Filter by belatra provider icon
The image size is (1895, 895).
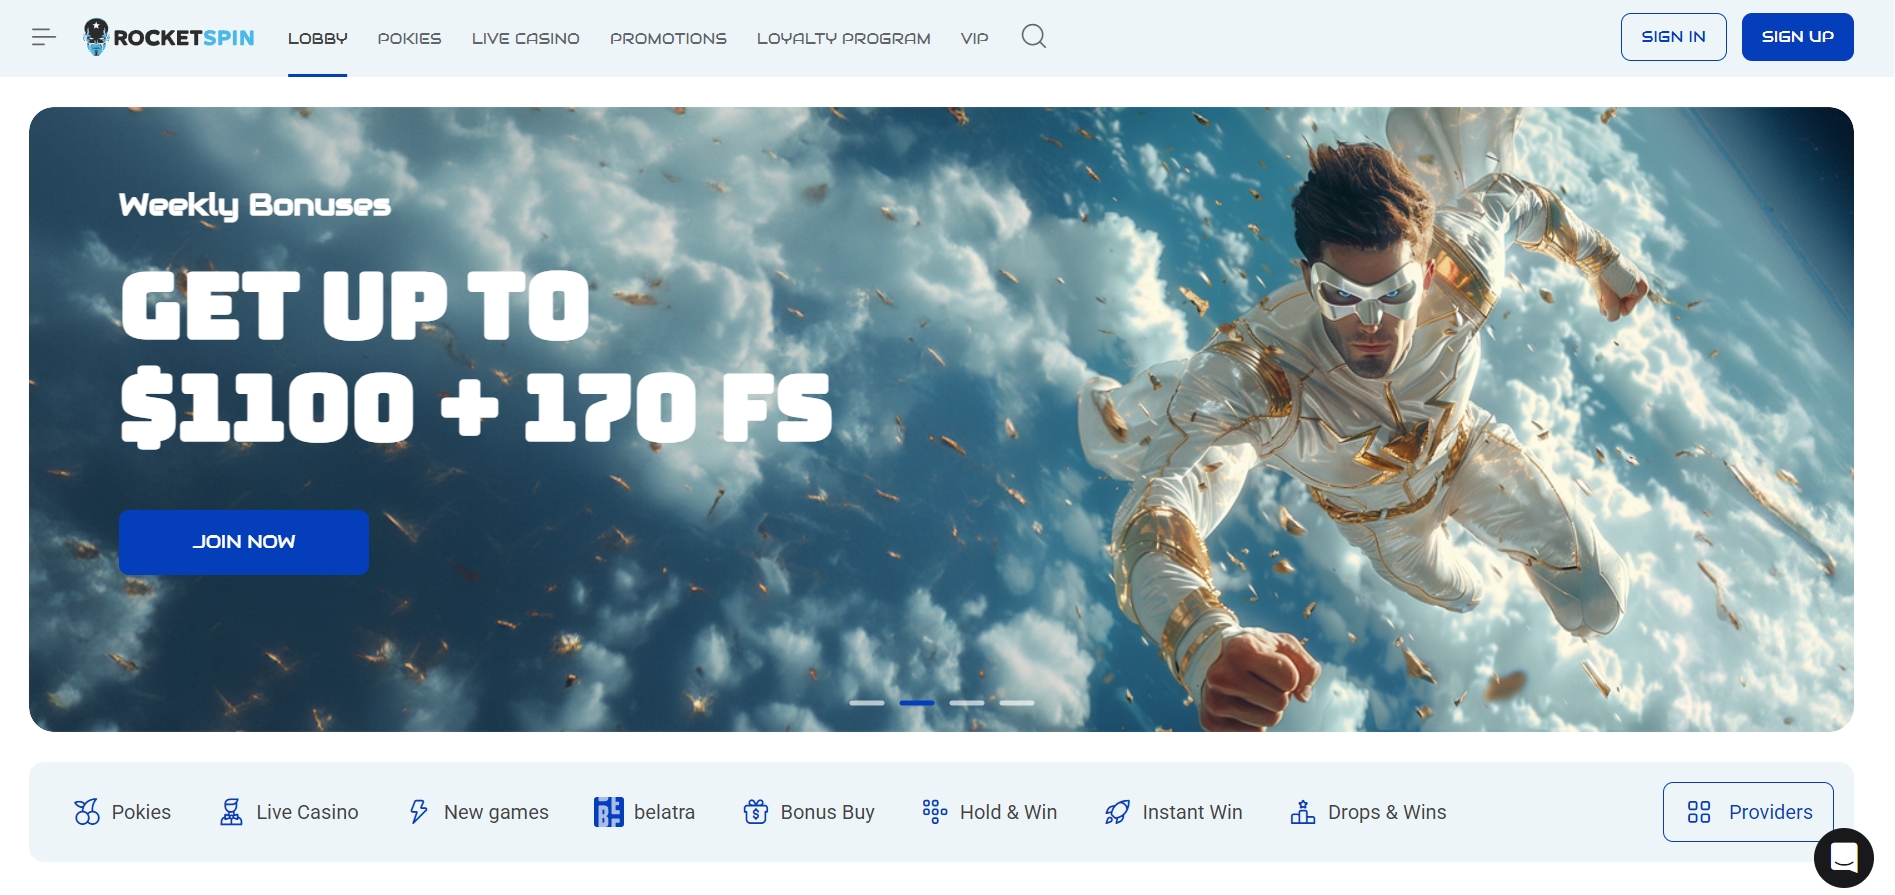pos(644,812)
